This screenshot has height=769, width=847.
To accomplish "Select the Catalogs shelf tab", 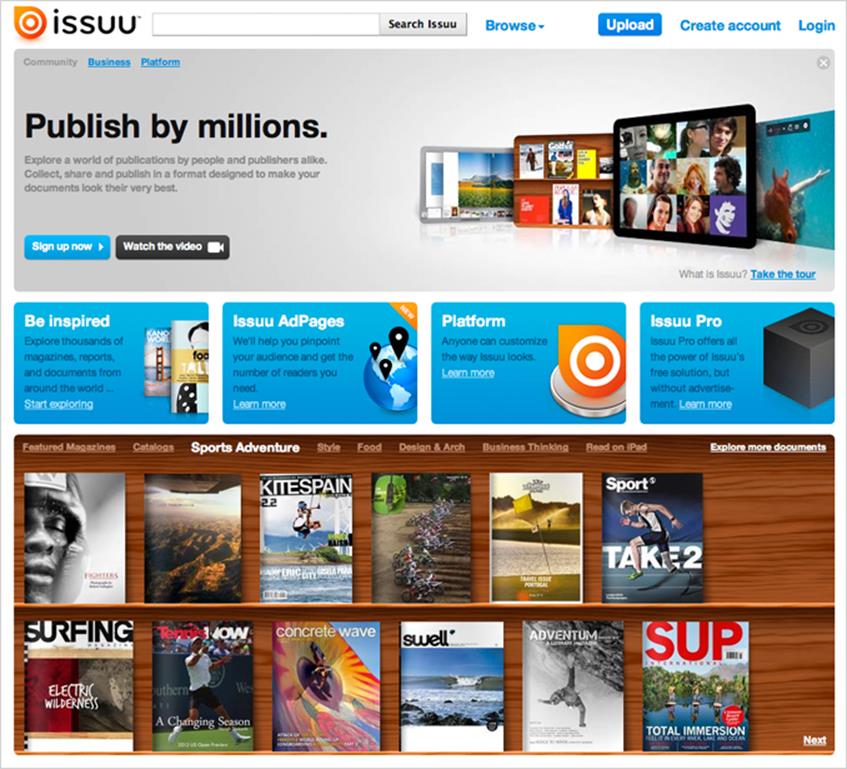I will point(153,447).
